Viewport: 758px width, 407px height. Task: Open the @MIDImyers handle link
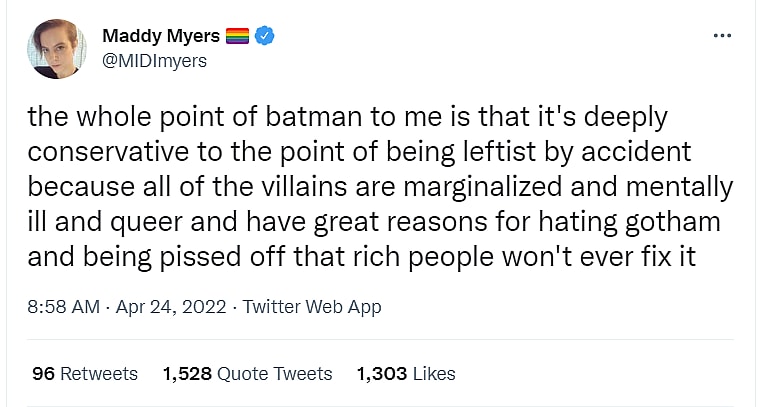(155, 61)
